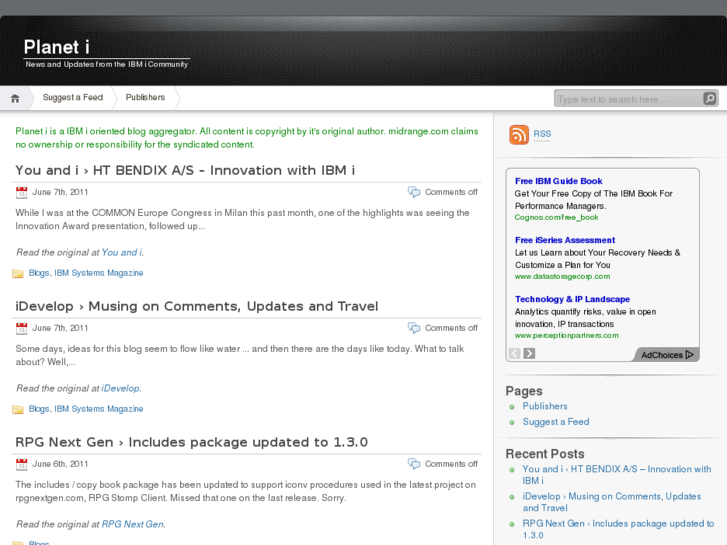
Task: Click the search text field
Action: 628,99
